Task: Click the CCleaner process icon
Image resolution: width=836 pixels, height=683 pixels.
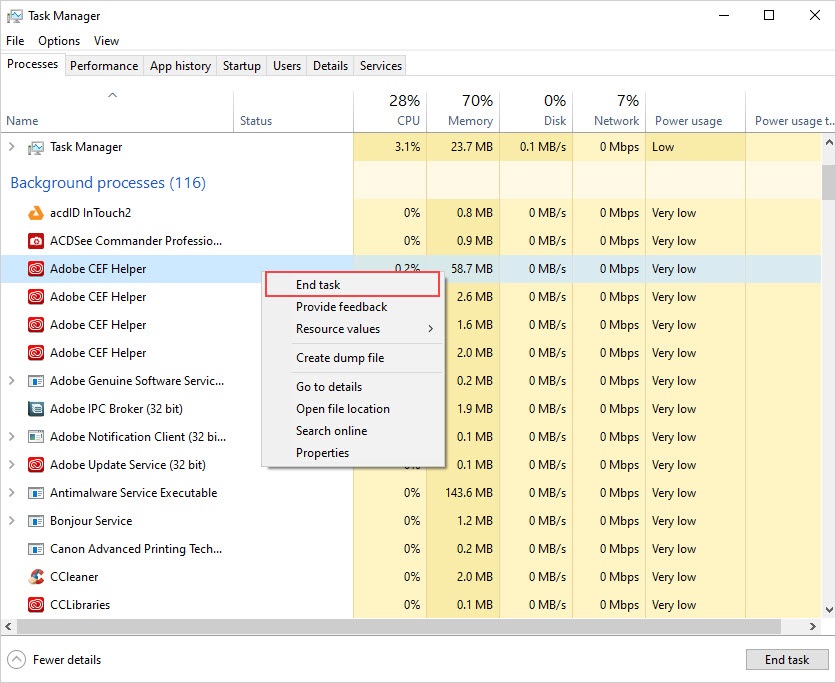Action: 36,577
